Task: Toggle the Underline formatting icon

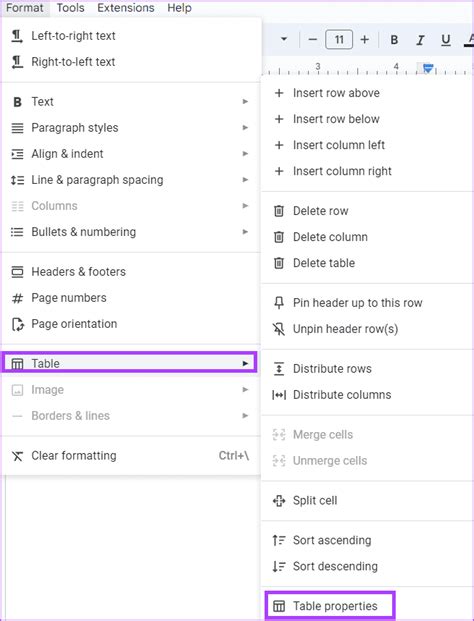Action: (x=446, y=40)
